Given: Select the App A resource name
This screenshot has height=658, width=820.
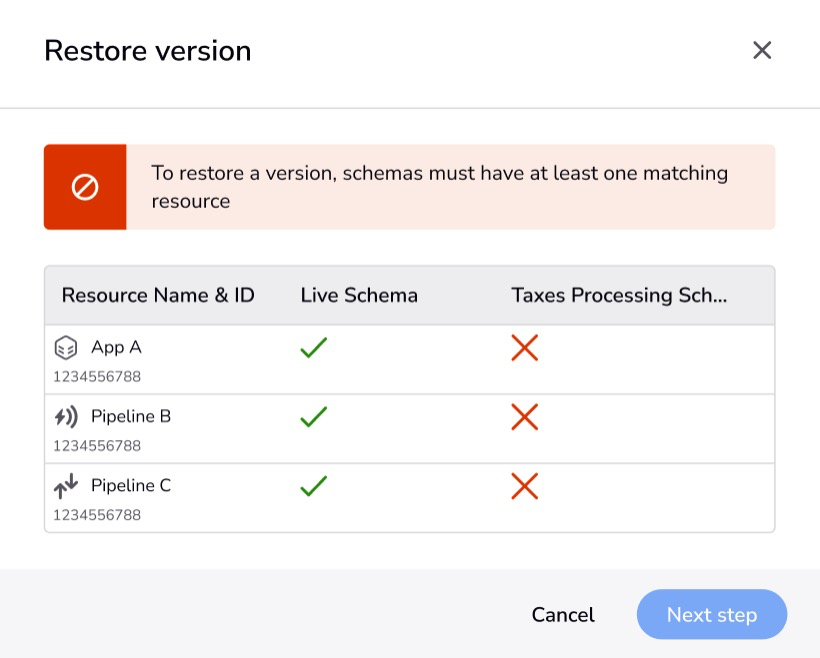Looking at the screenshot, I should tap(116, 347).
